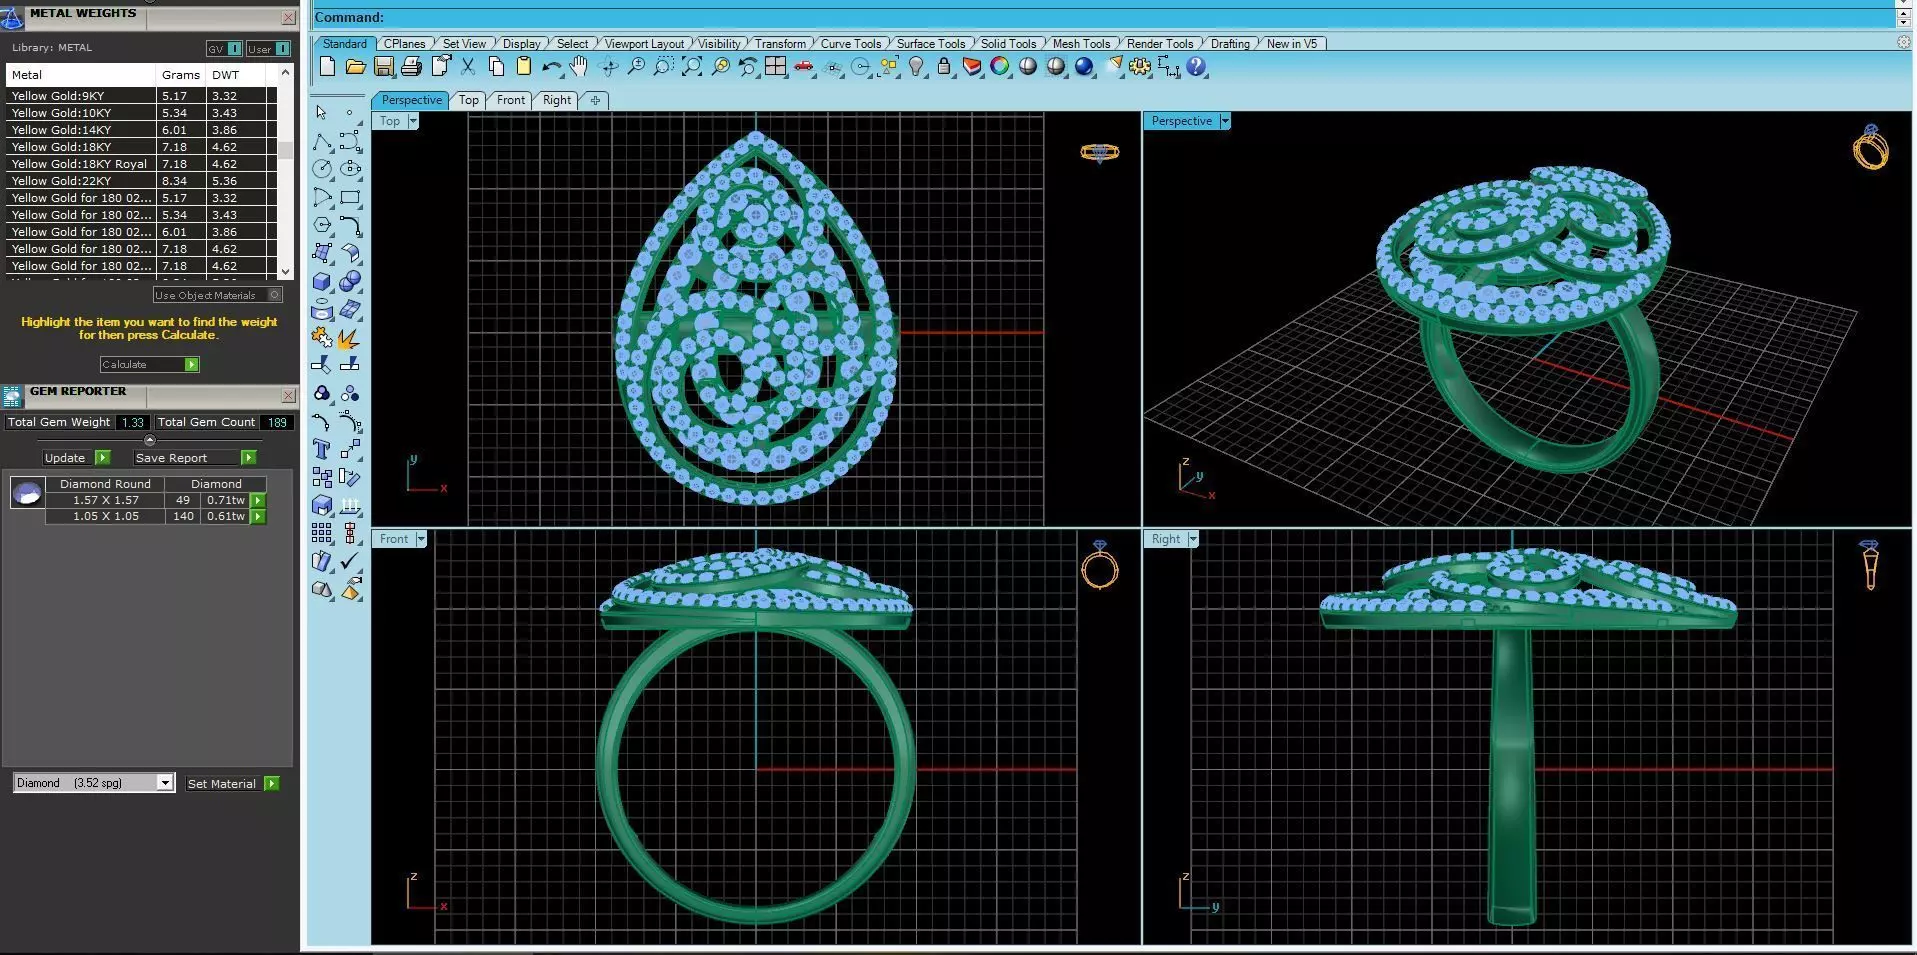Select the Front viewport tab
The image size is (1917, 955).
pyautogui.click(x=511, y=100)
